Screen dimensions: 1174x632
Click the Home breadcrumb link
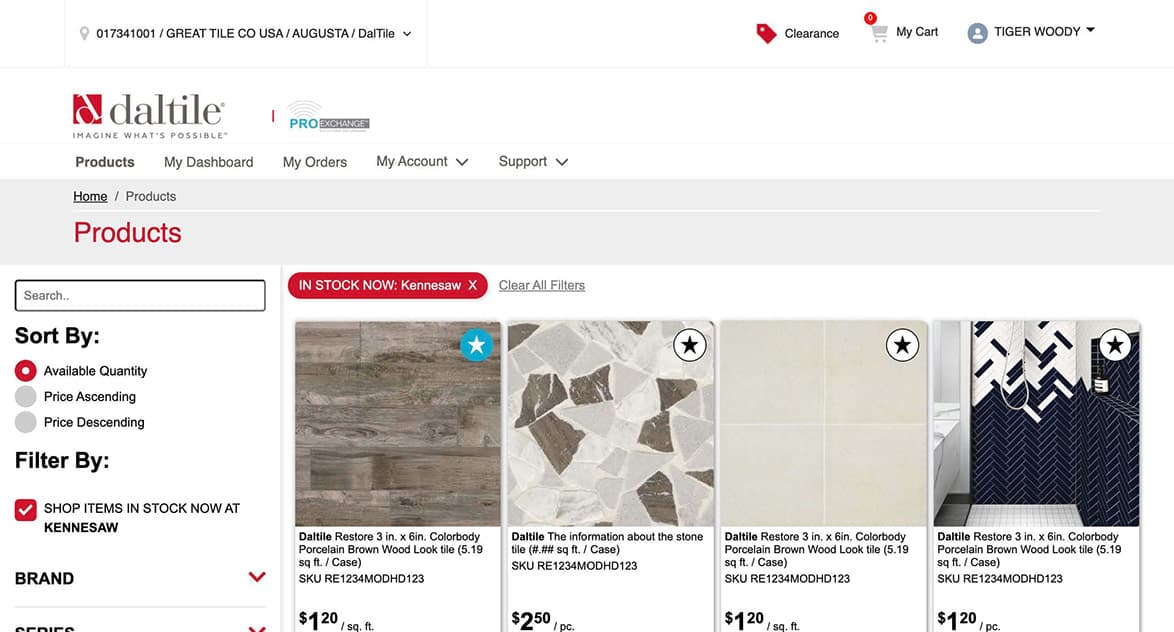click(x=90, y=196)
